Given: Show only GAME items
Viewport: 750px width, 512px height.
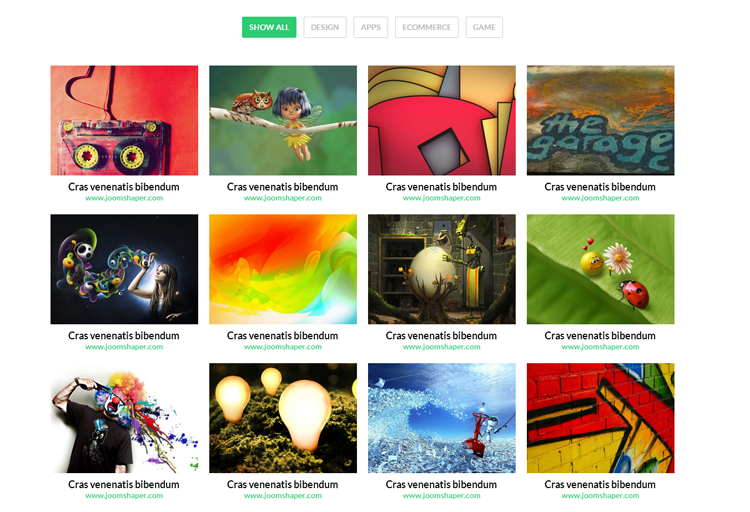Looking at the screenshot, I should 484,27.
